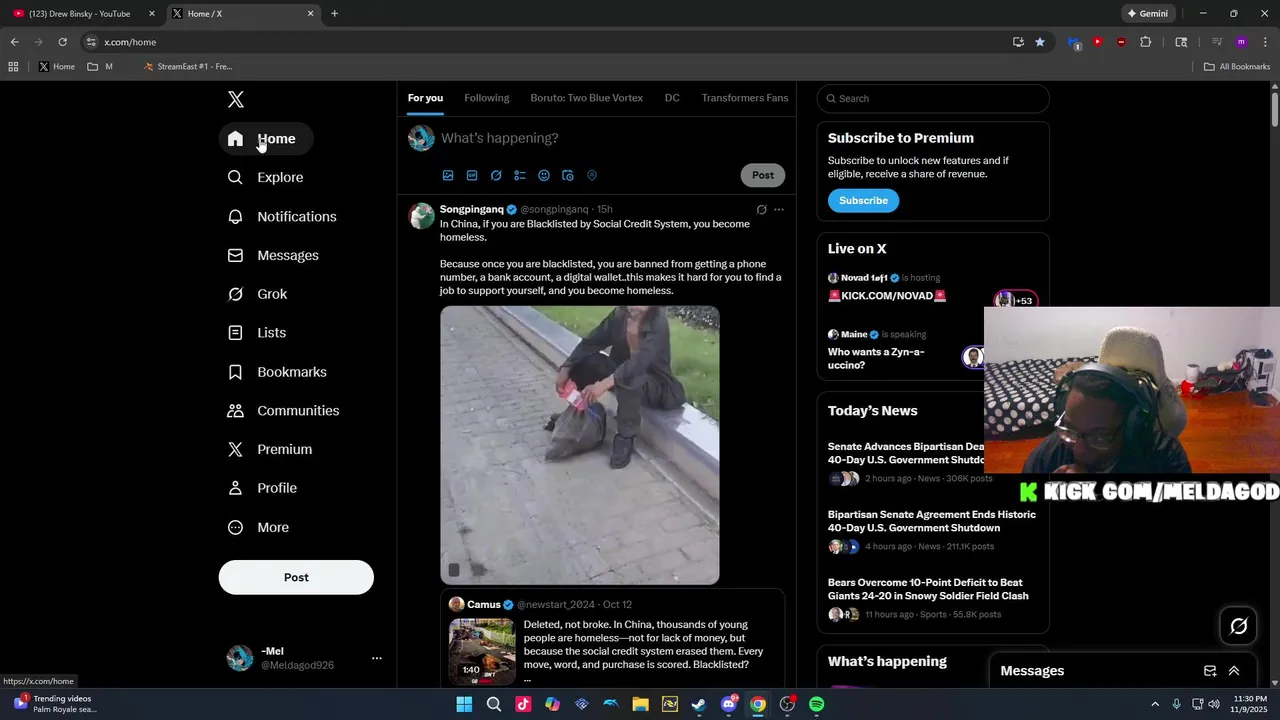Click the large Post button in the sidebar
The image size is (1280, 720).
tap(296, 577)
